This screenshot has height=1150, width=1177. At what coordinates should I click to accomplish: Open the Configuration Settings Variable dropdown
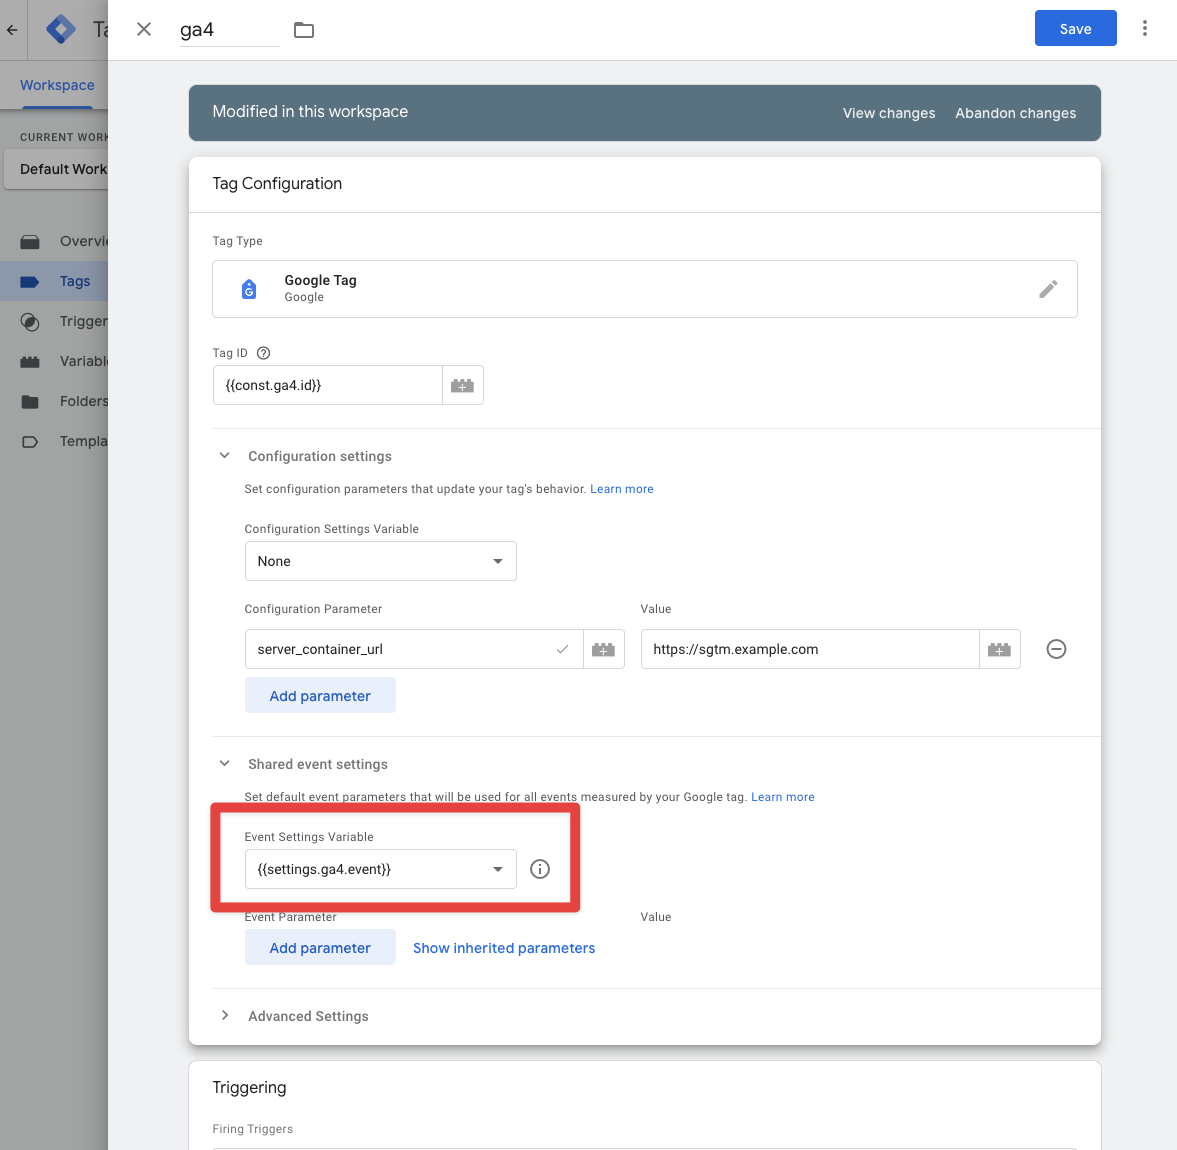click(x=380, y=561)
